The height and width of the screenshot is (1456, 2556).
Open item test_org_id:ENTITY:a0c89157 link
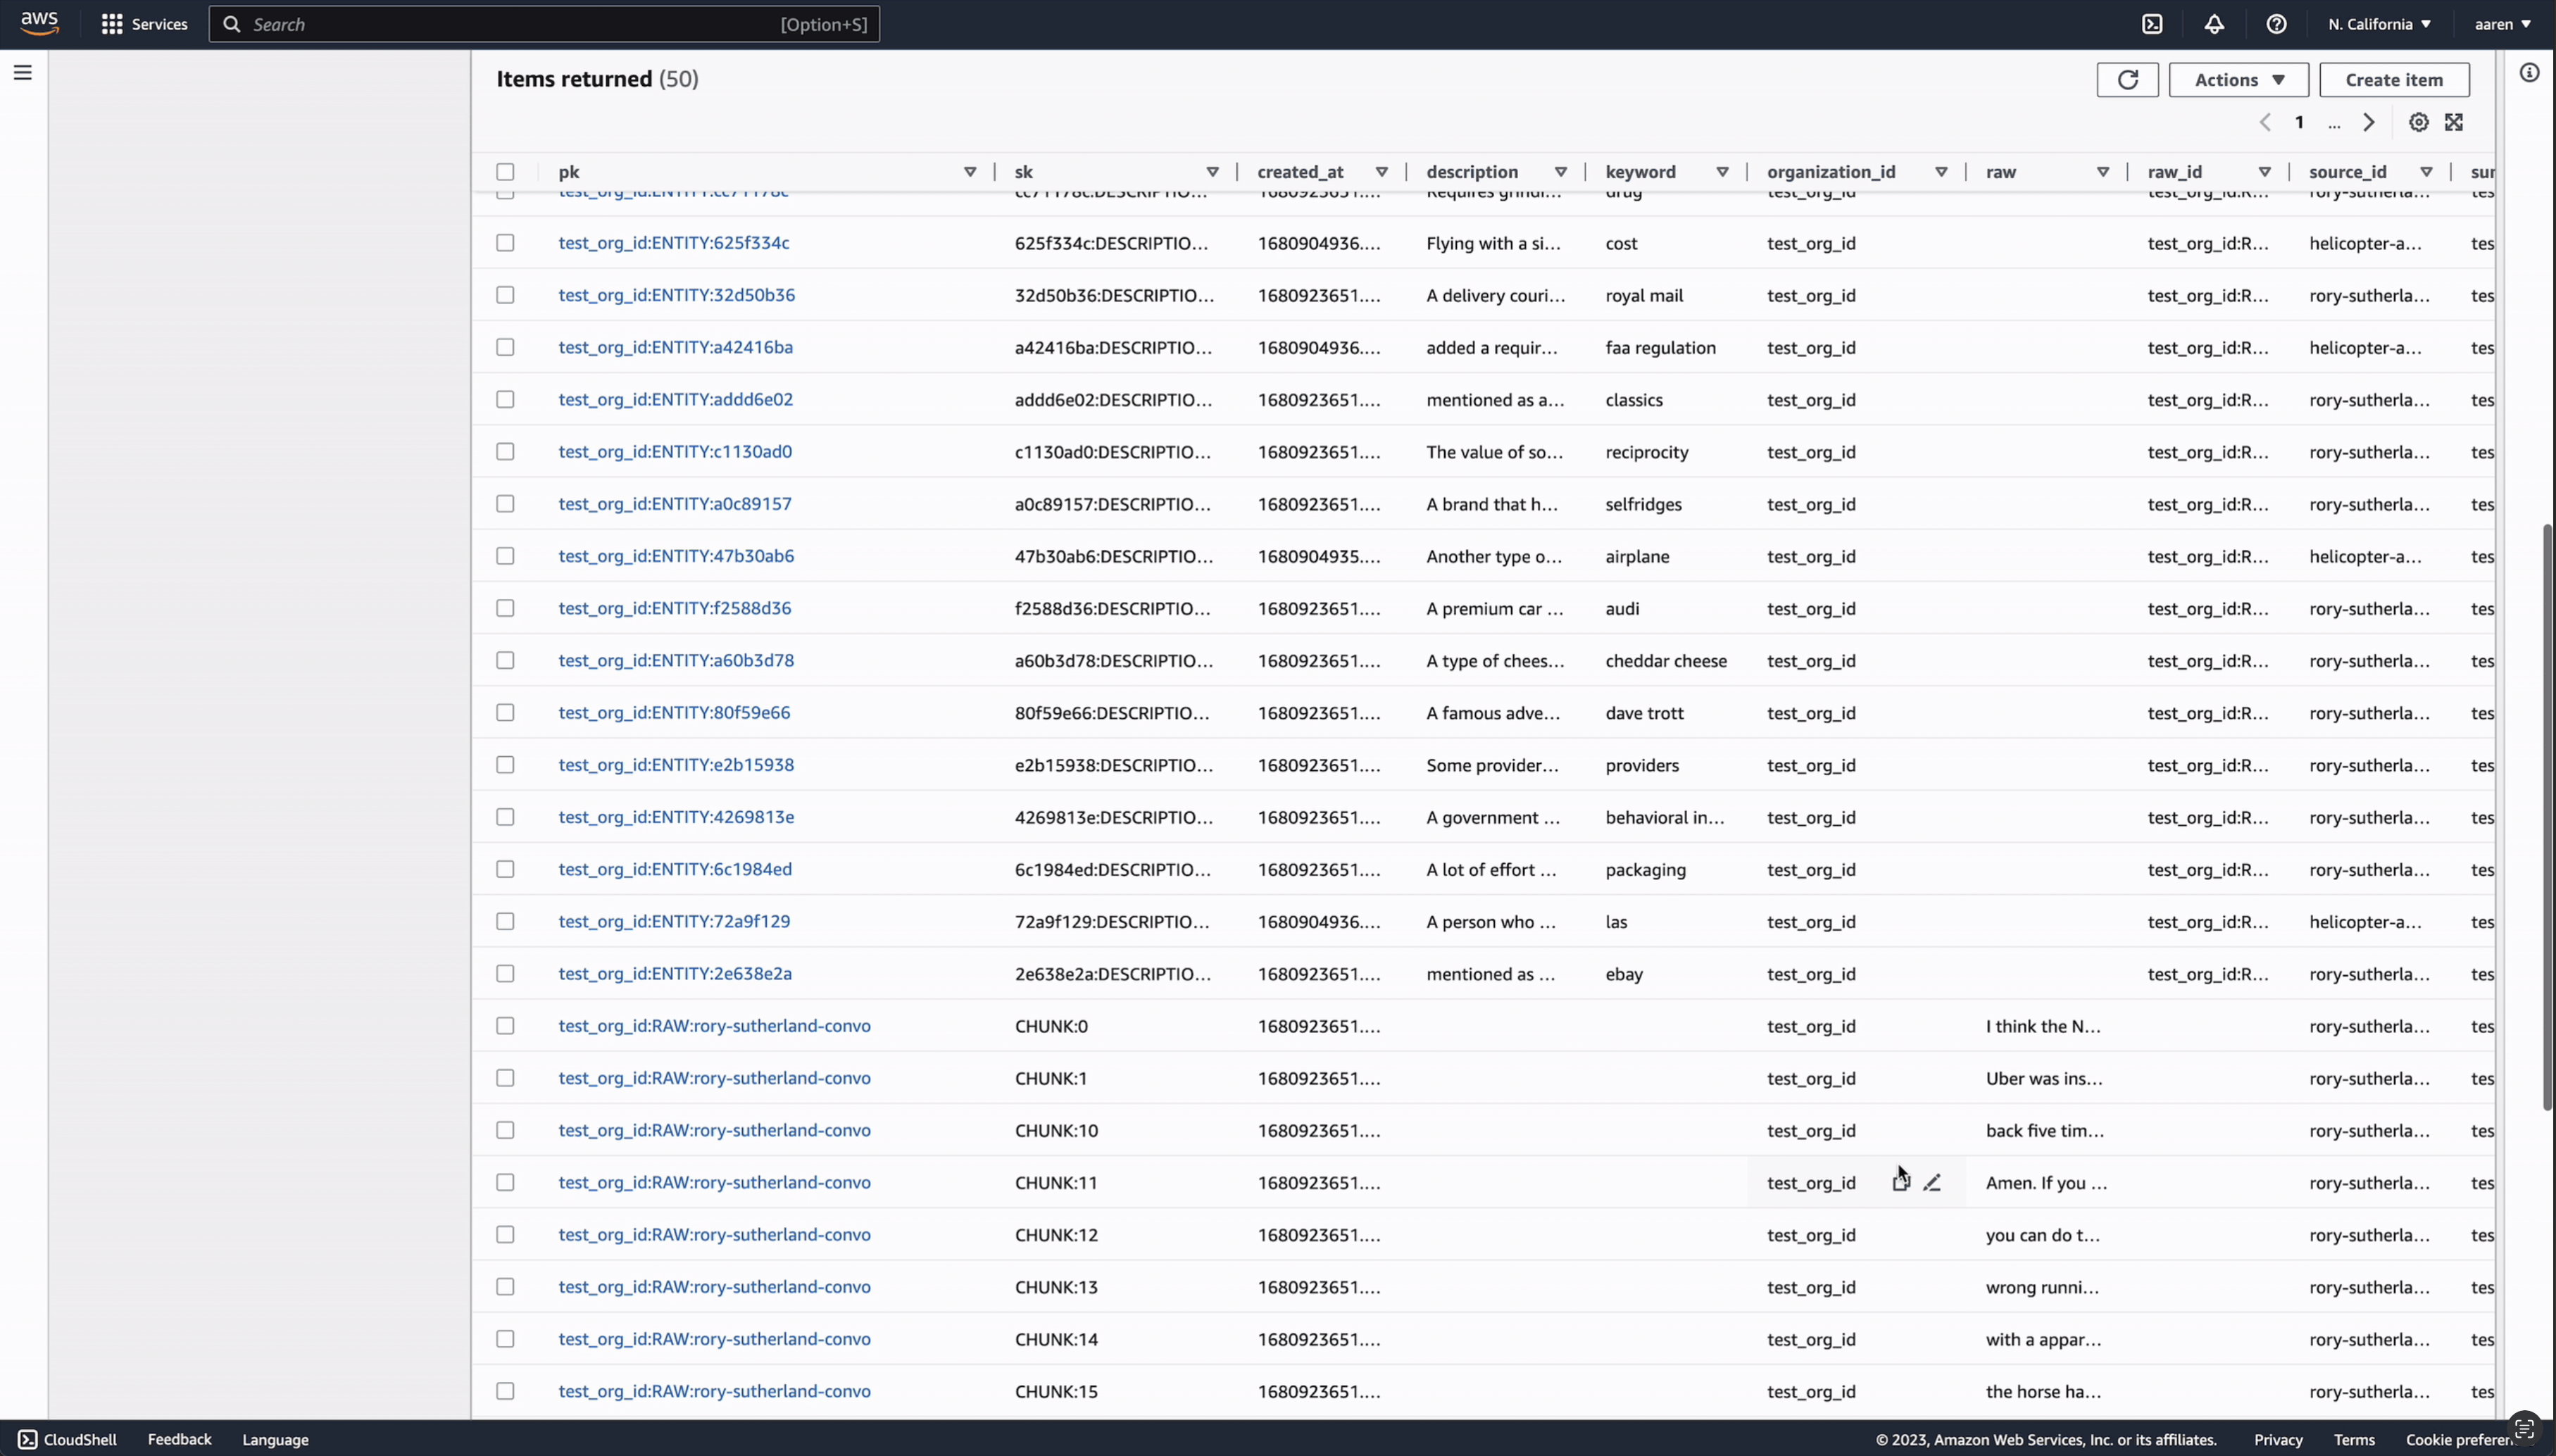675,504
